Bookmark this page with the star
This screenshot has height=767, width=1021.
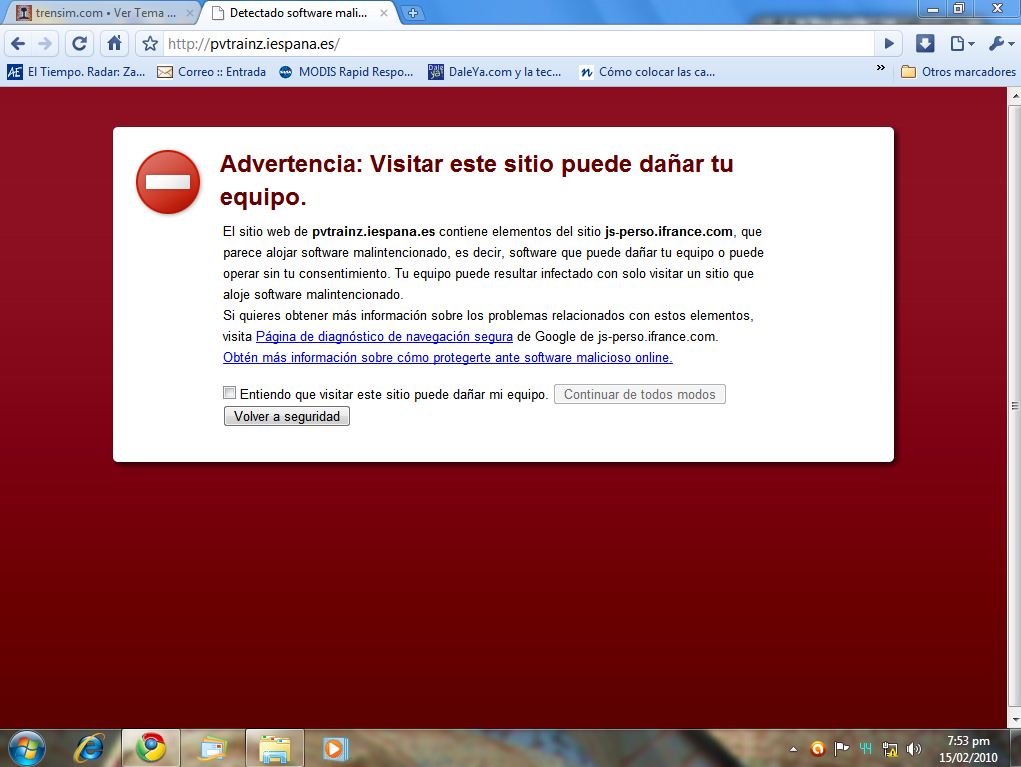[150, 44]
